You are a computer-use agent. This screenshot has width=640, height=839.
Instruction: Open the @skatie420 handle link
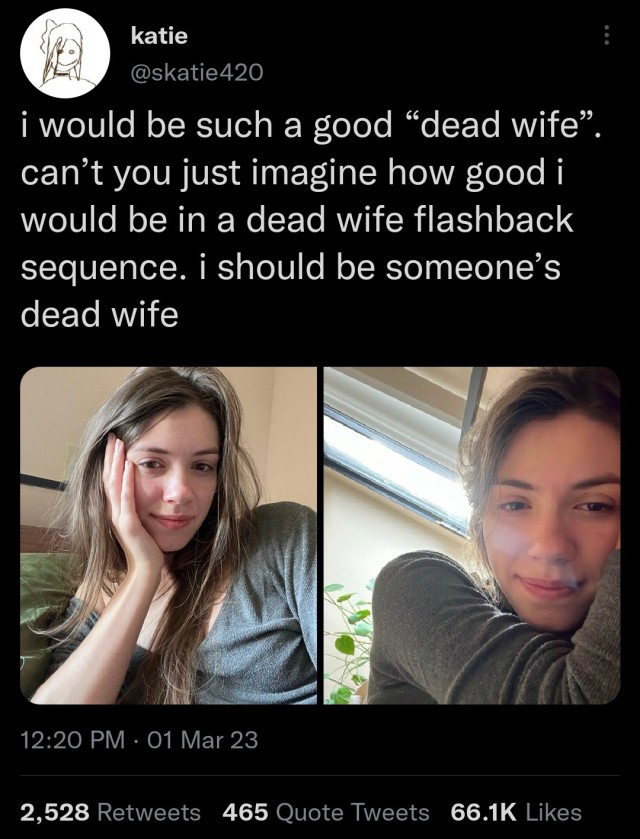(197, 72)
